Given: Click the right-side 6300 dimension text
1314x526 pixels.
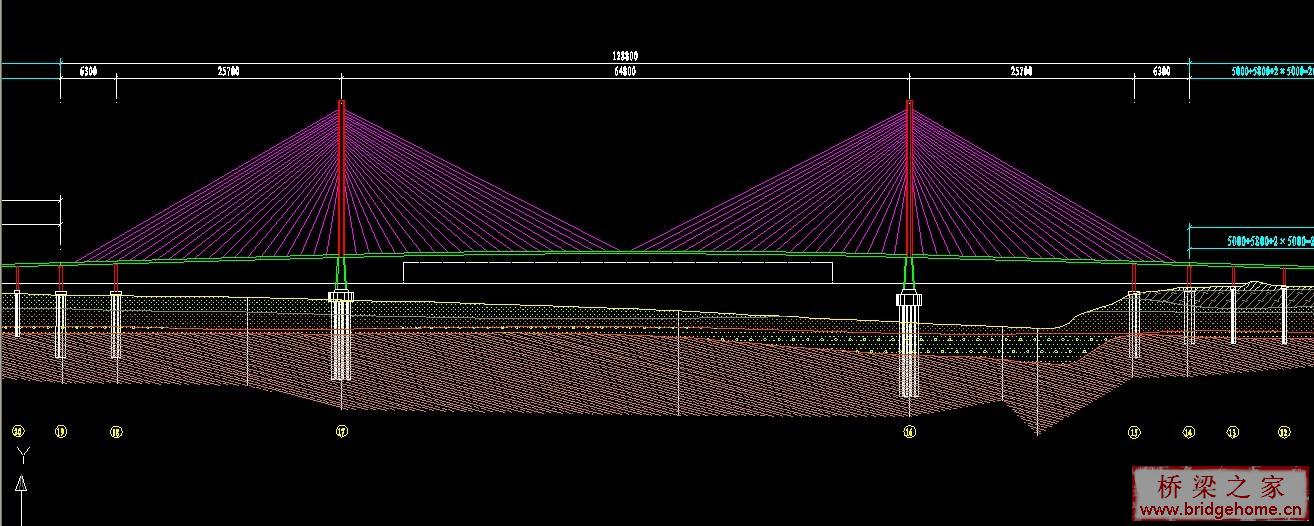Looking at the screenshot, I should click(1161, 71).
